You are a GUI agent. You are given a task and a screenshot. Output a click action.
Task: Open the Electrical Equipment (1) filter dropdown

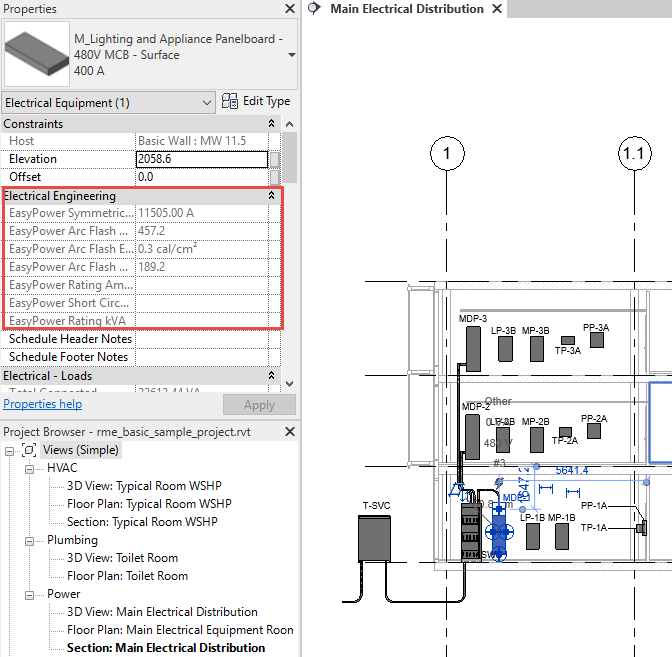207,102
